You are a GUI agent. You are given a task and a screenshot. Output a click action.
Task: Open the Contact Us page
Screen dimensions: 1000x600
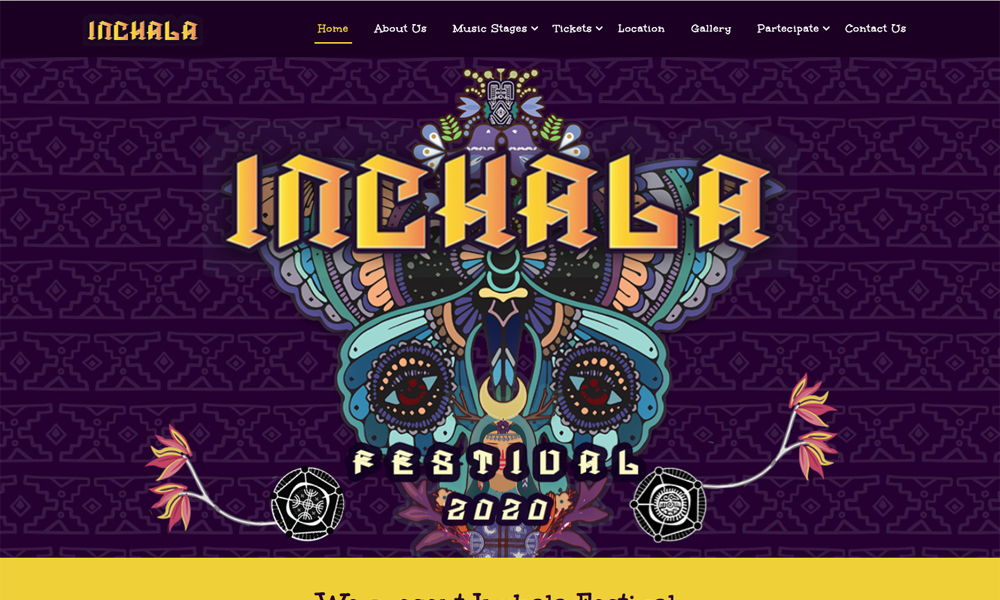pyautogui.click(x=875, y=29)
